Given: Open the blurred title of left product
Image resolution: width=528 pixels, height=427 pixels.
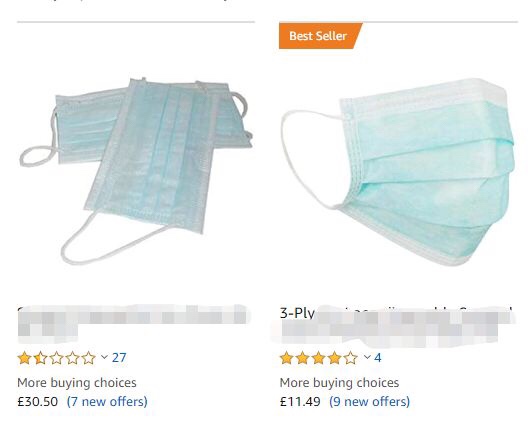Looking at the screenshot, I should (x=134, y=322).
